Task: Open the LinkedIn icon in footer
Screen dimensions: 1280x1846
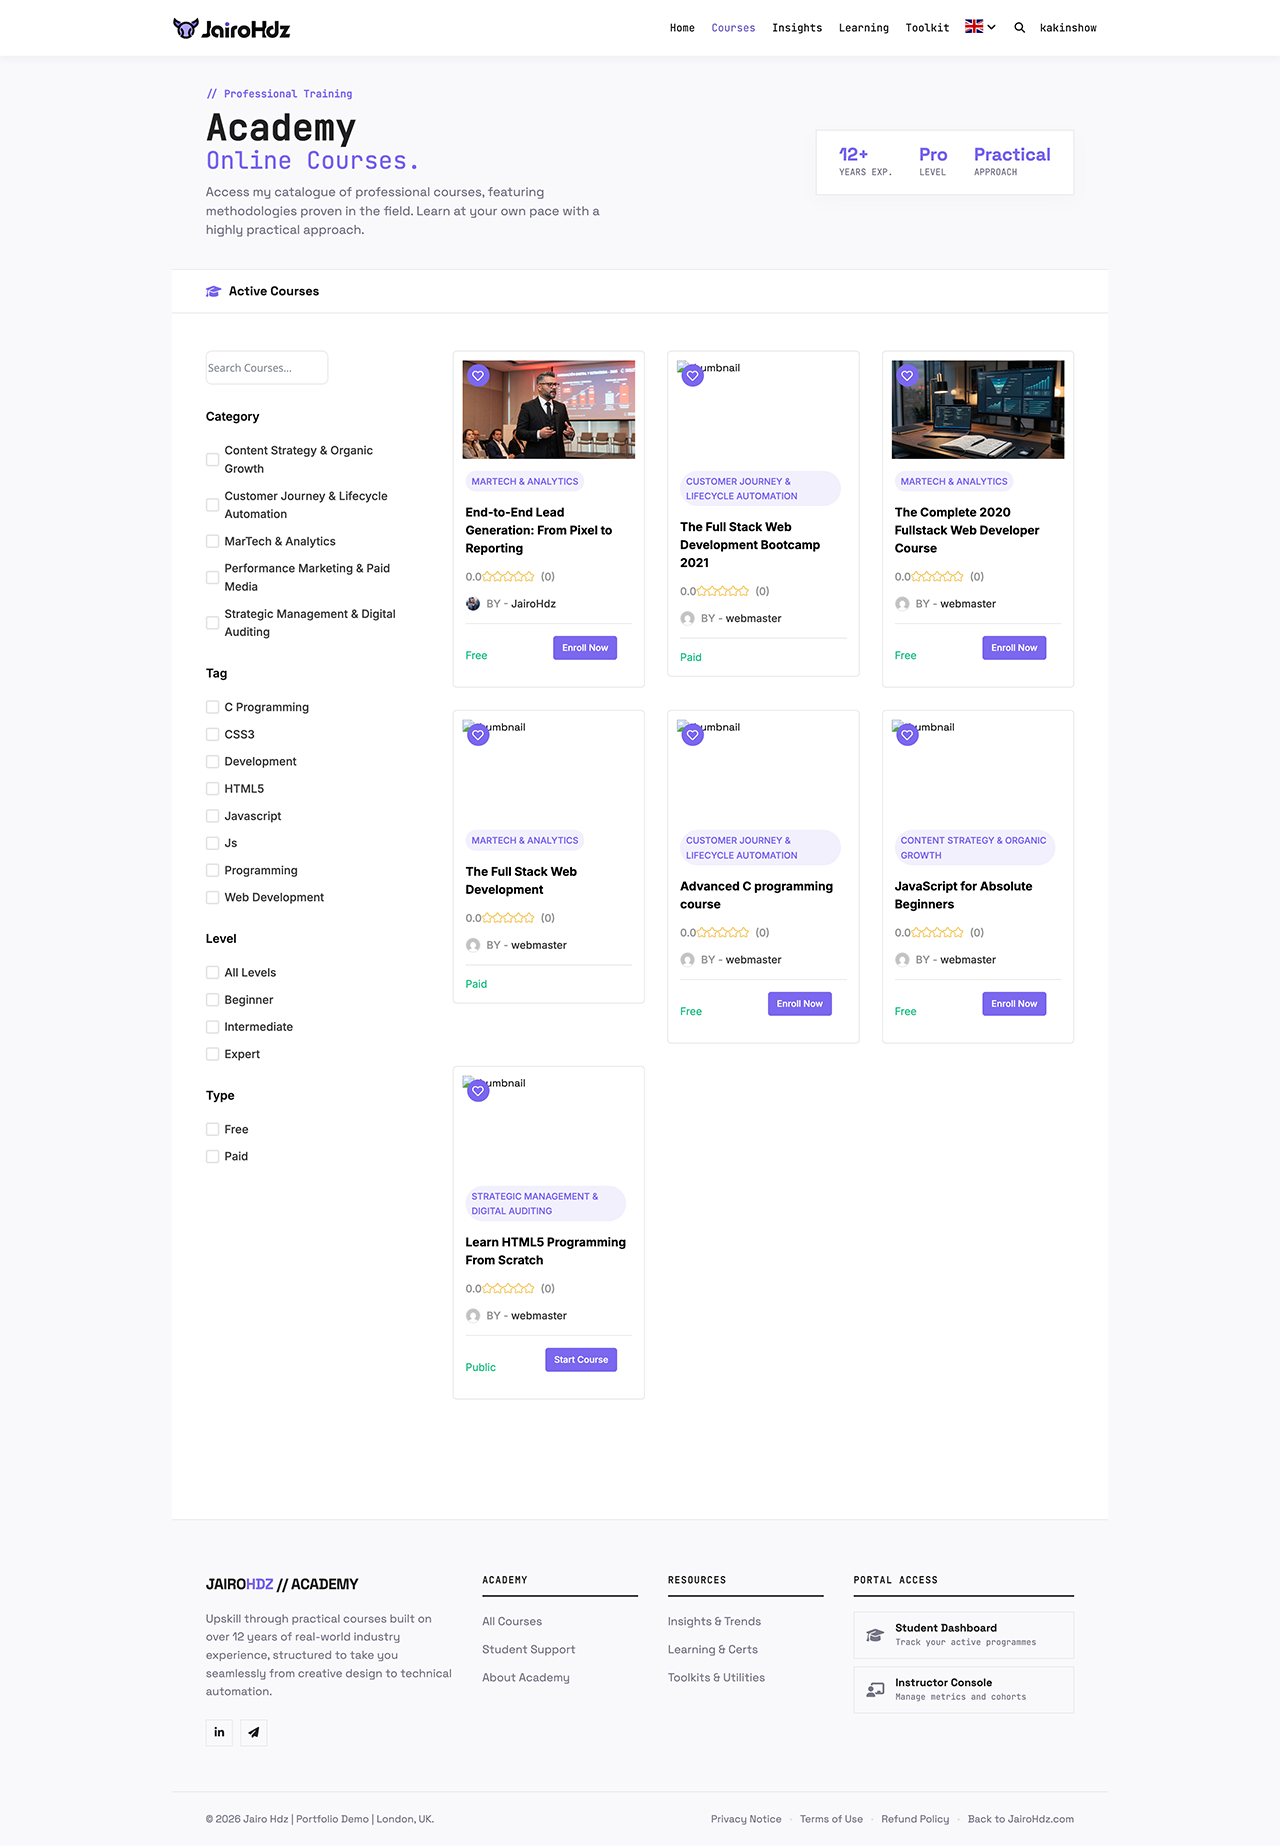Action: point(219,1732)
